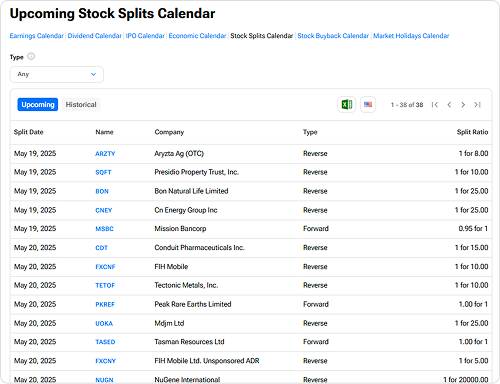Image resolution: width=500 pixels, height=384 pixels.
Task: Open the Stock Buyback Calendar link
Action: click(333, 36)
